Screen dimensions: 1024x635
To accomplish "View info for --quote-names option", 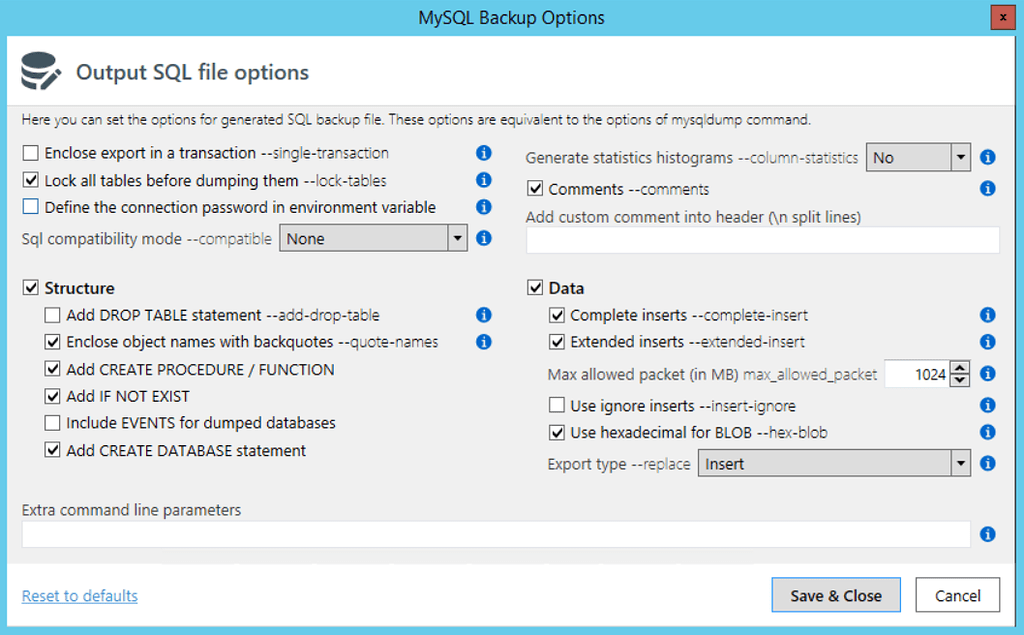I will point(484,341).
